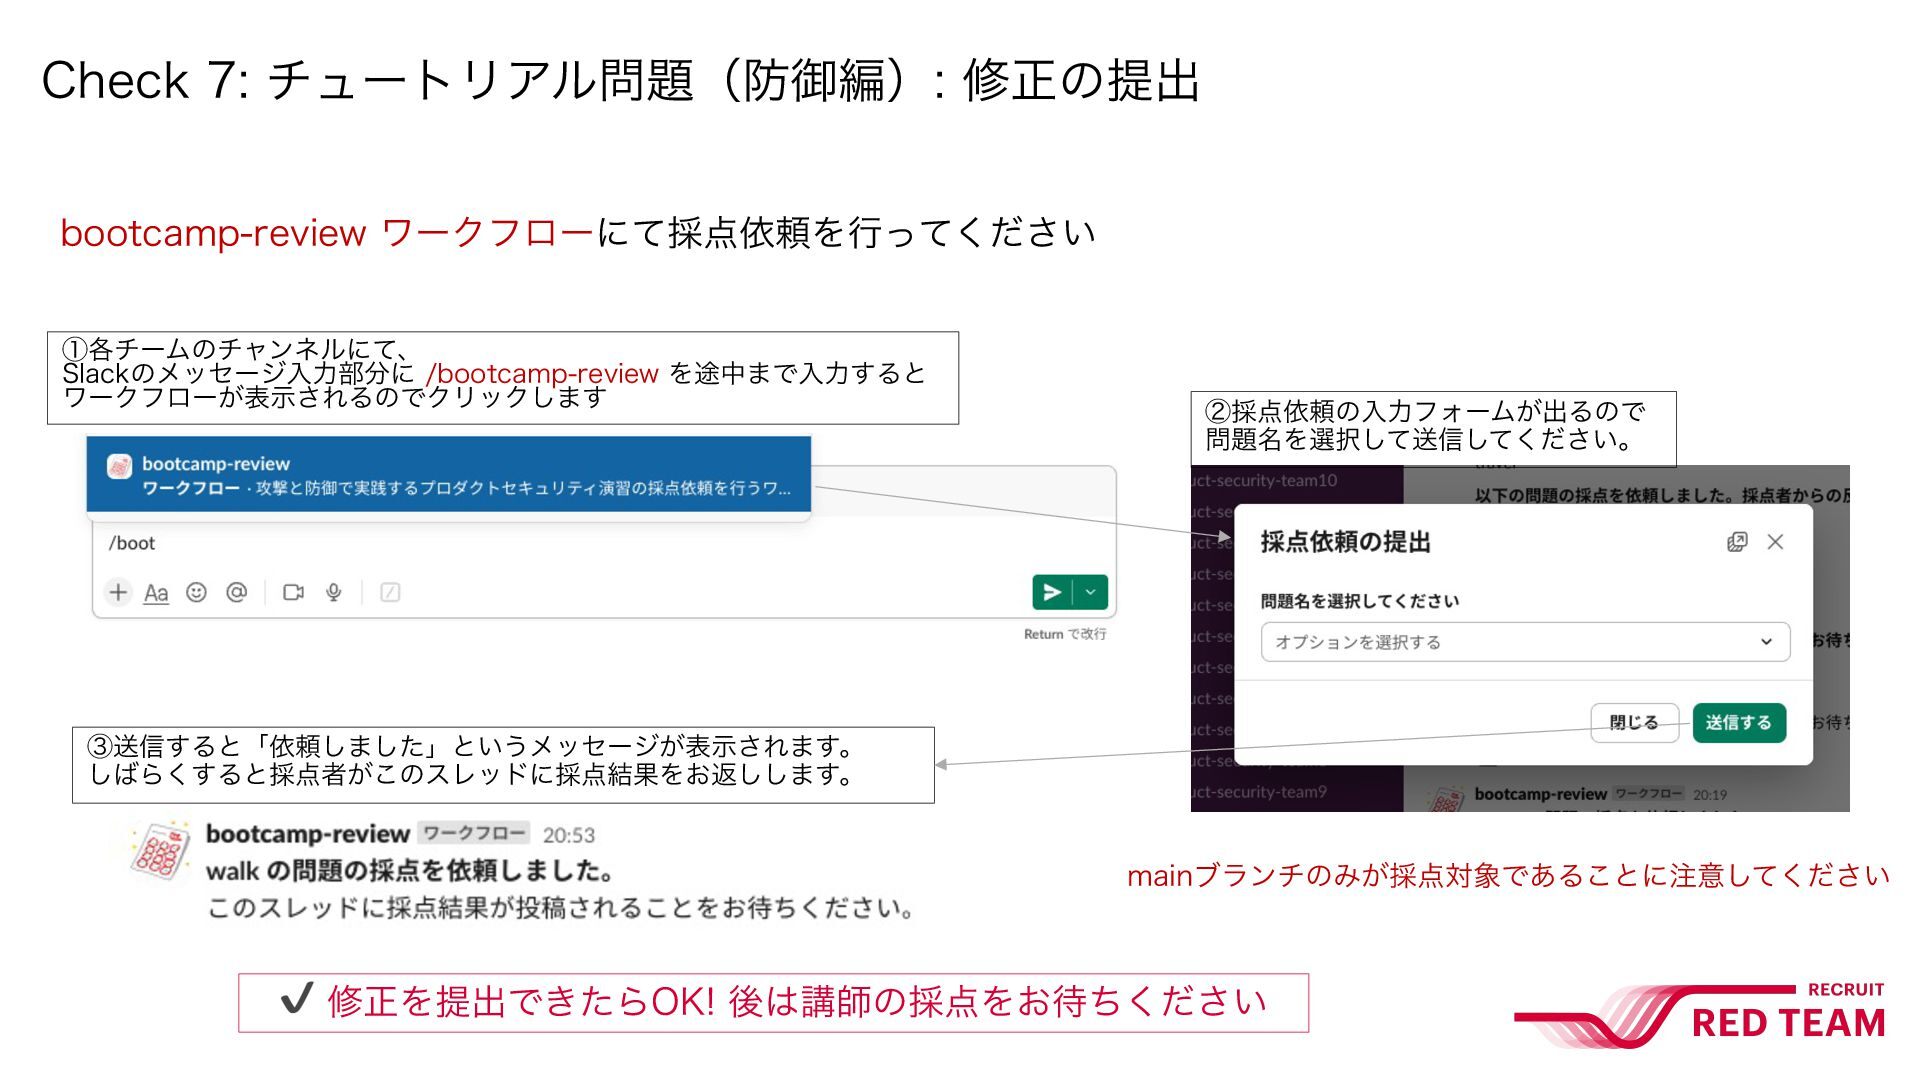The image size is (1920, 1080).
Task: Close the 採点依頼の提出 dialog
Action: 1775,542
